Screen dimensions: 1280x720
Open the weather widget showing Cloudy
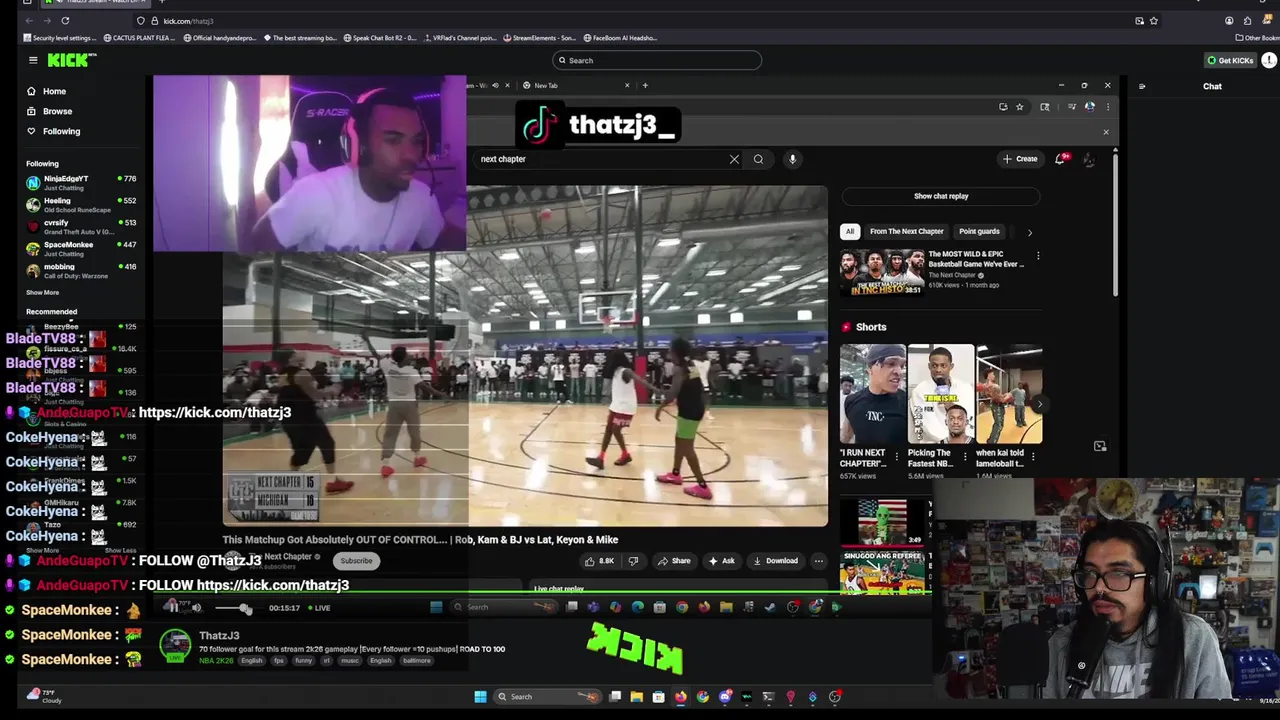point(42,695)
